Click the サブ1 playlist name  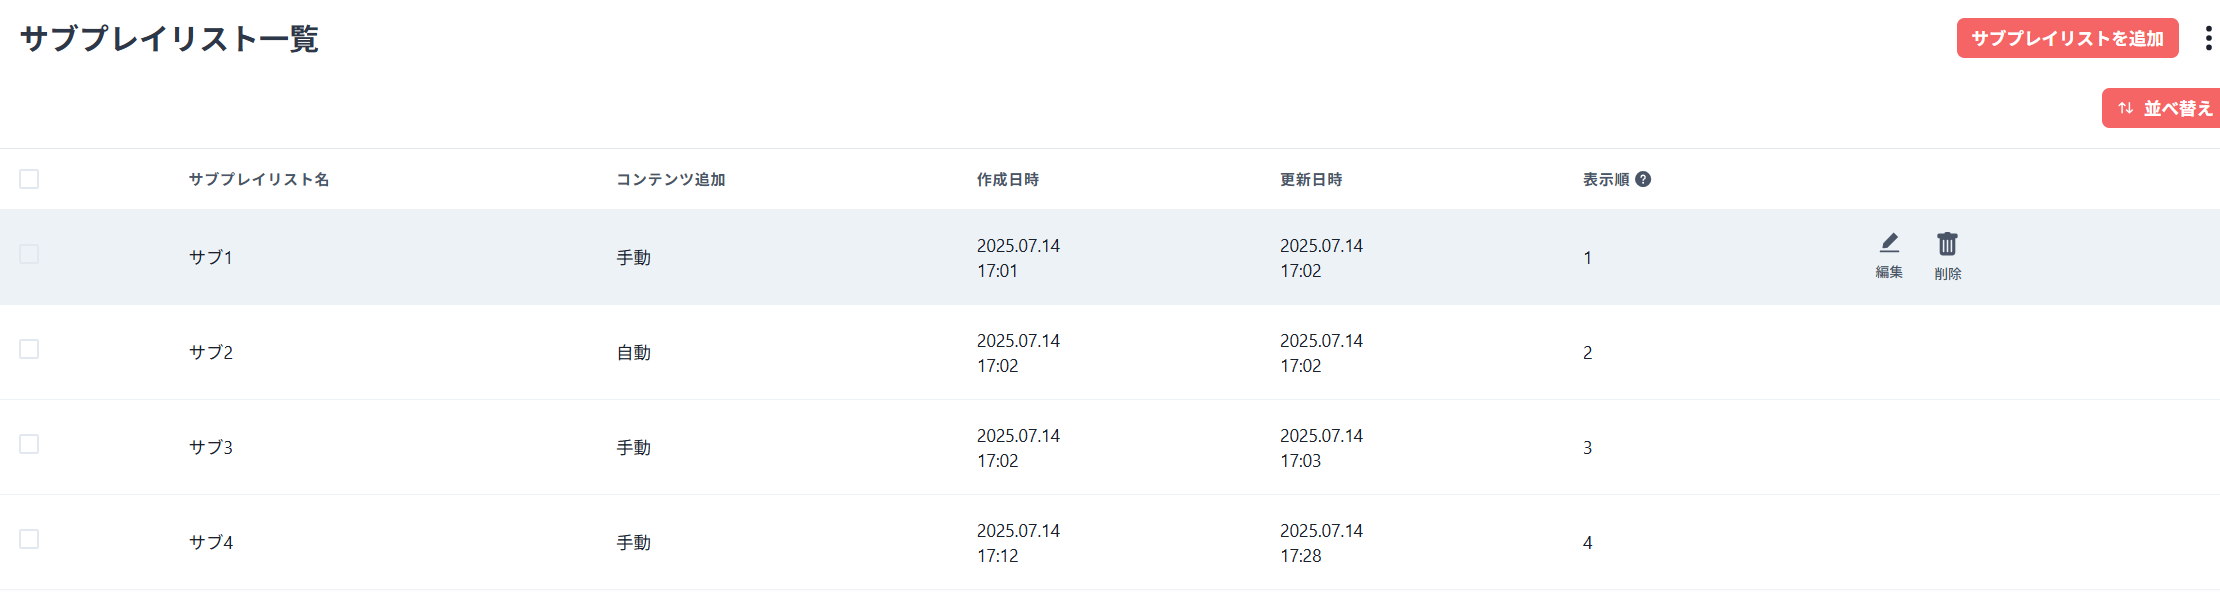point(211,257)
